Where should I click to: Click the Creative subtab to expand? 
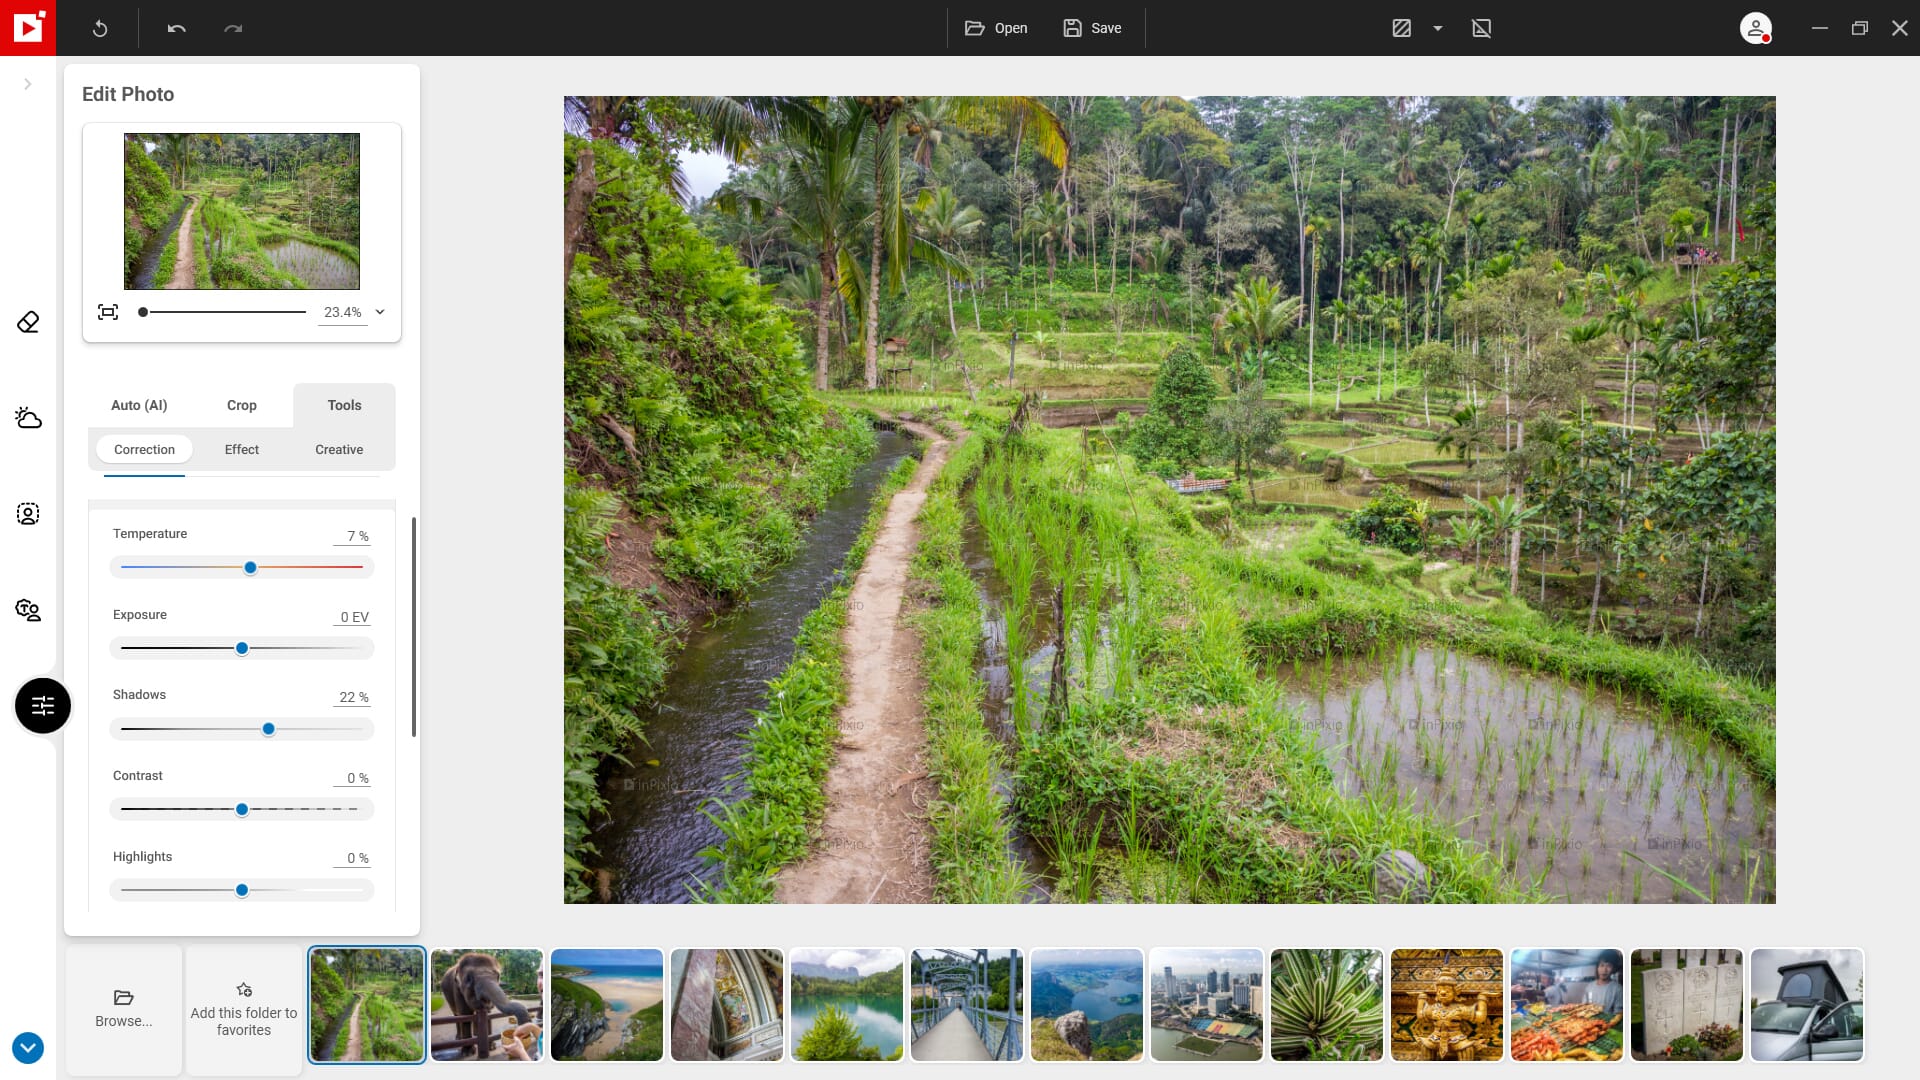(339, 448)
